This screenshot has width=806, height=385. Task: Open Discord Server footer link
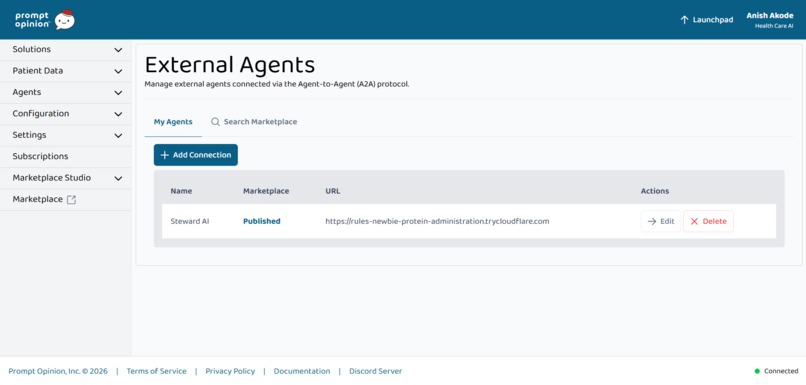375,371
